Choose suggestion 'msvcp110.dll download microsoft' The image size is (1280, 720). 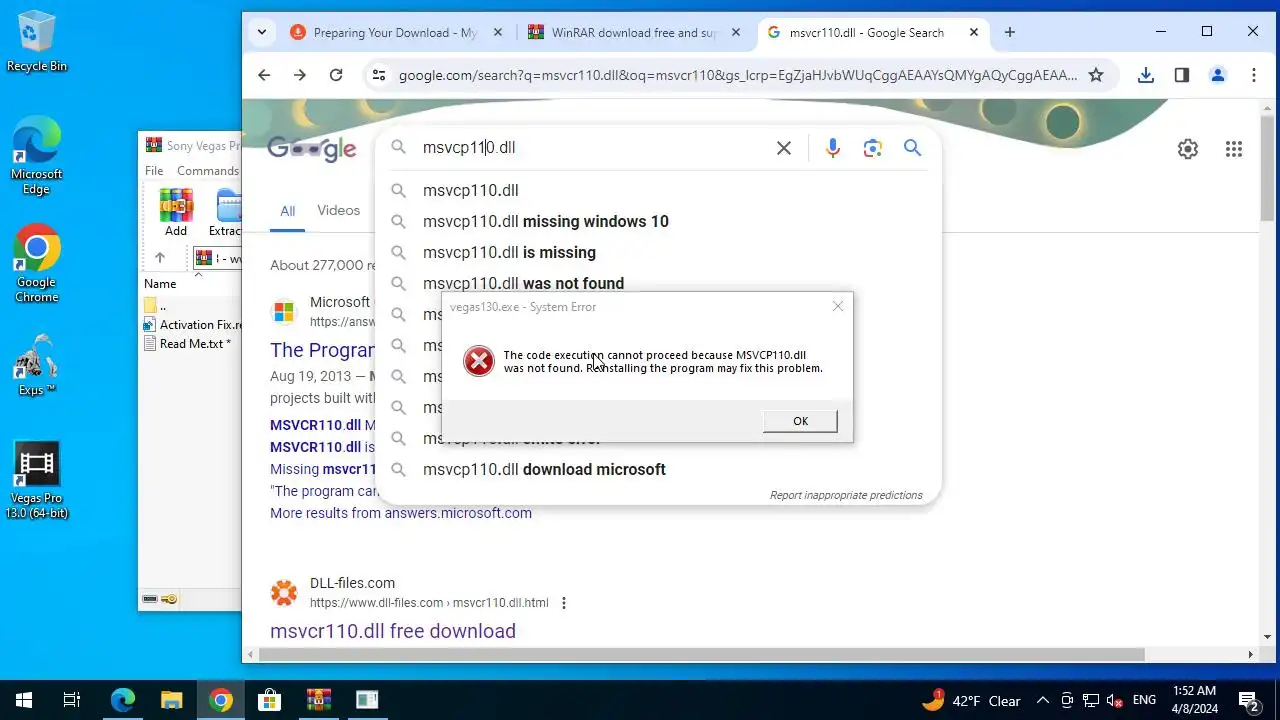(656, 469)
